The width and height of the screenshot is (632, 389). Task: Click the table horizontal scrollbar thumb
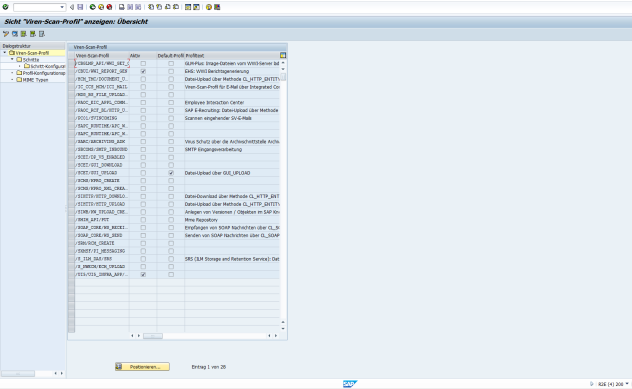click(153, 336)
